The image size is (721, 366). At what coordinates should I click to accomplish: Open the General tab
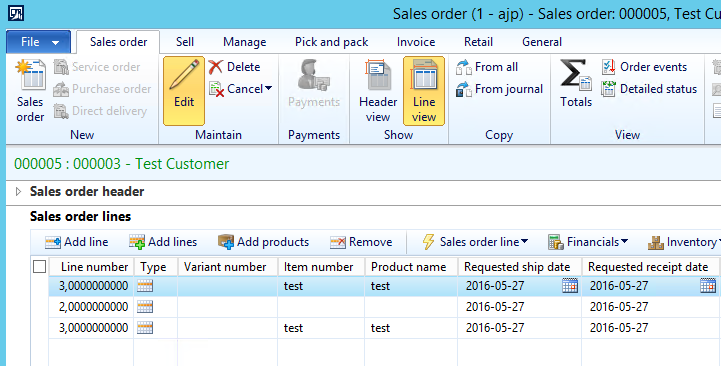click(x=542, y=42)
